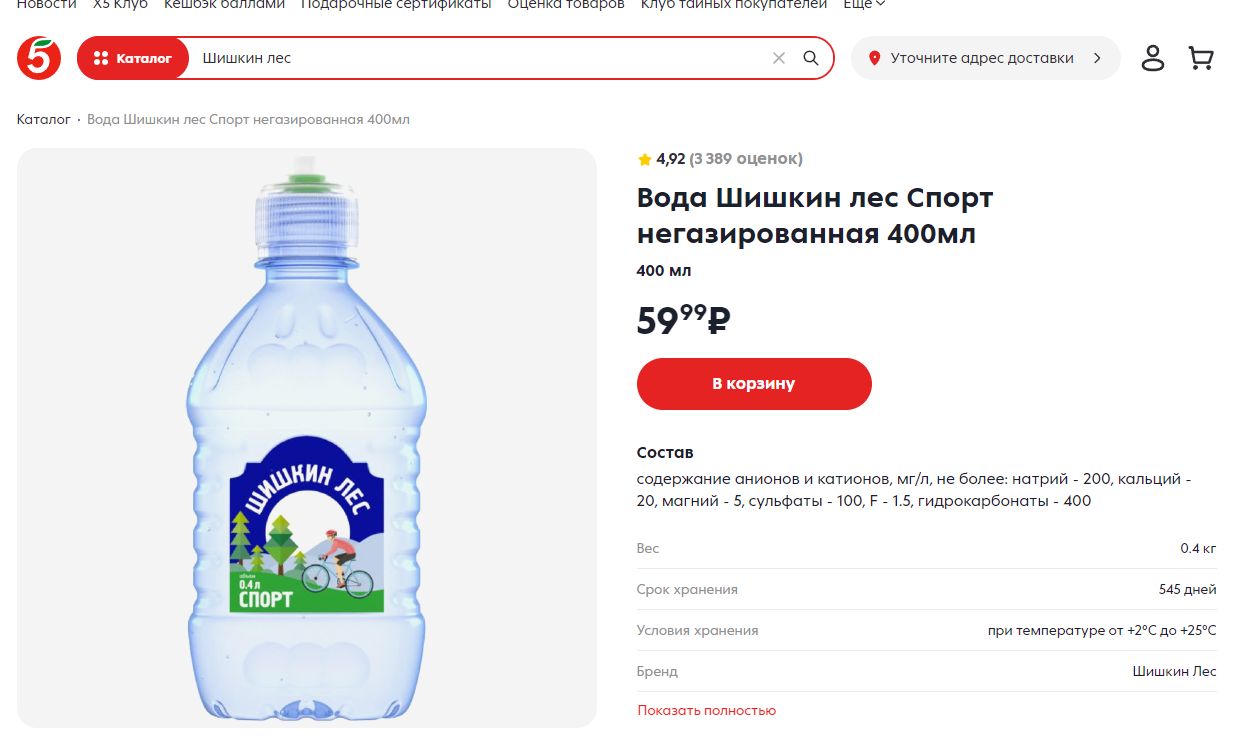Open the shopping cart icon
This screenshot has height=745, width=1256.
[x=1201, y=58]
